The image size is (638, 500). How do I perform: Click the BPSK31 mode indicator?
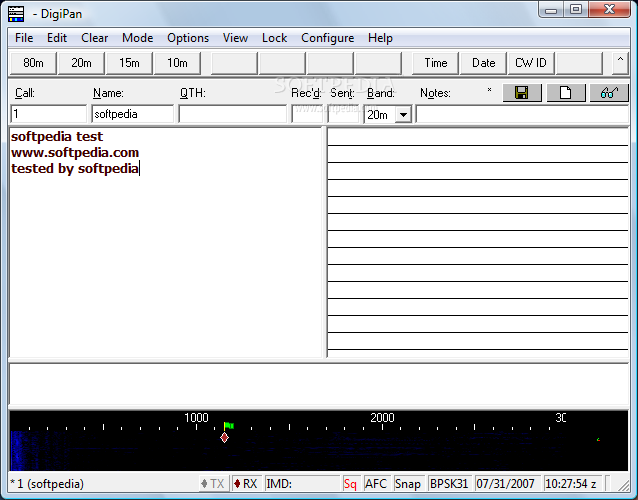(x=449, y=484)
